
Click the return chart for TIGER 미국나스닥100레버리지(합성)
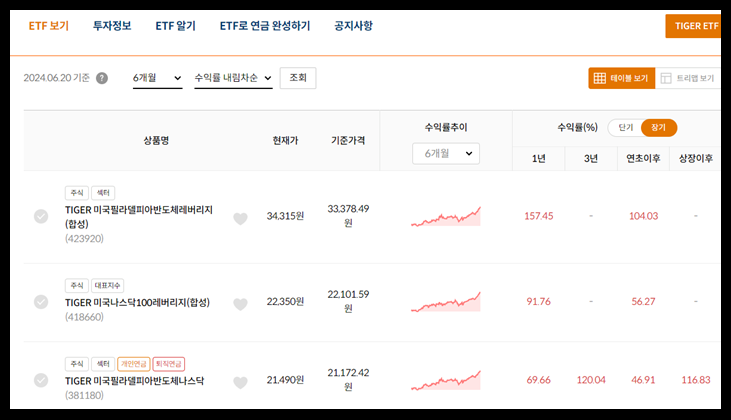(446, 302)
